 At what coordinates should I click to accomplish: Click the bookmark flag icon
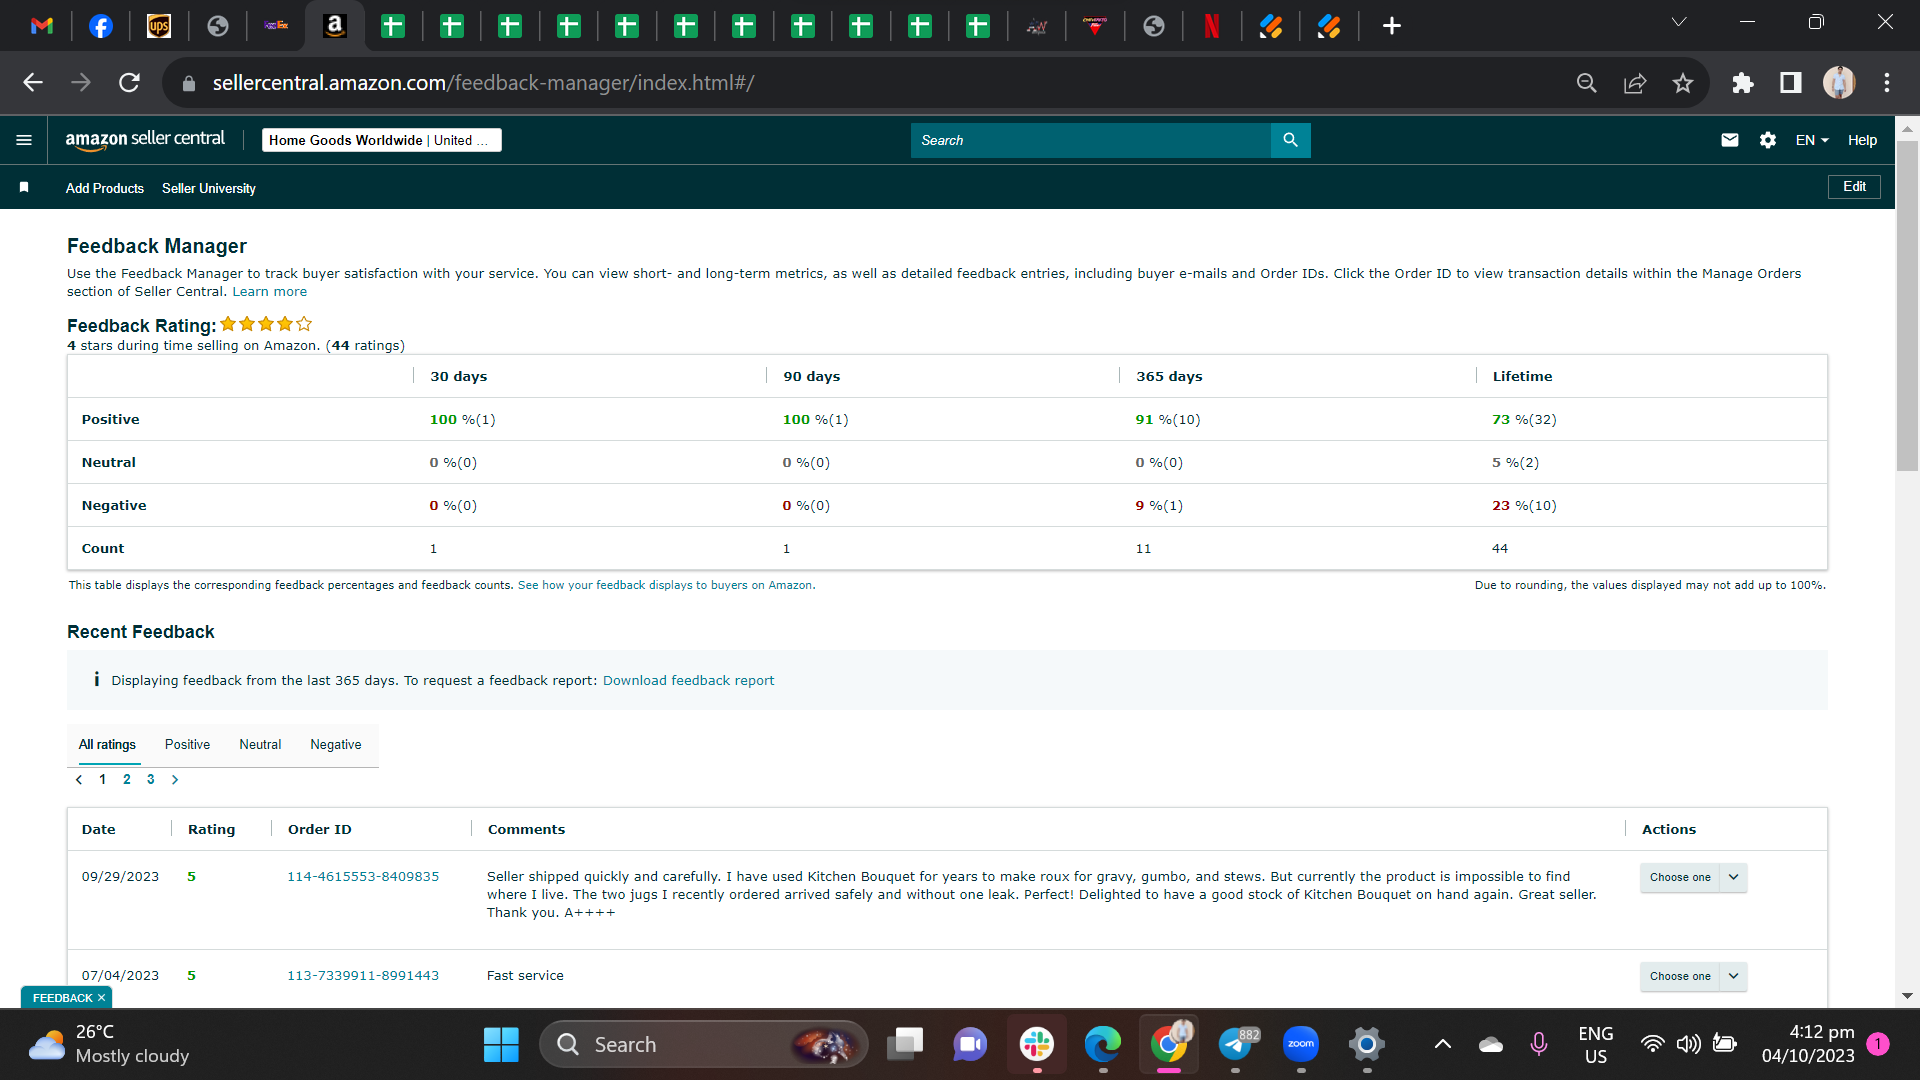click(x=24, y=188)
